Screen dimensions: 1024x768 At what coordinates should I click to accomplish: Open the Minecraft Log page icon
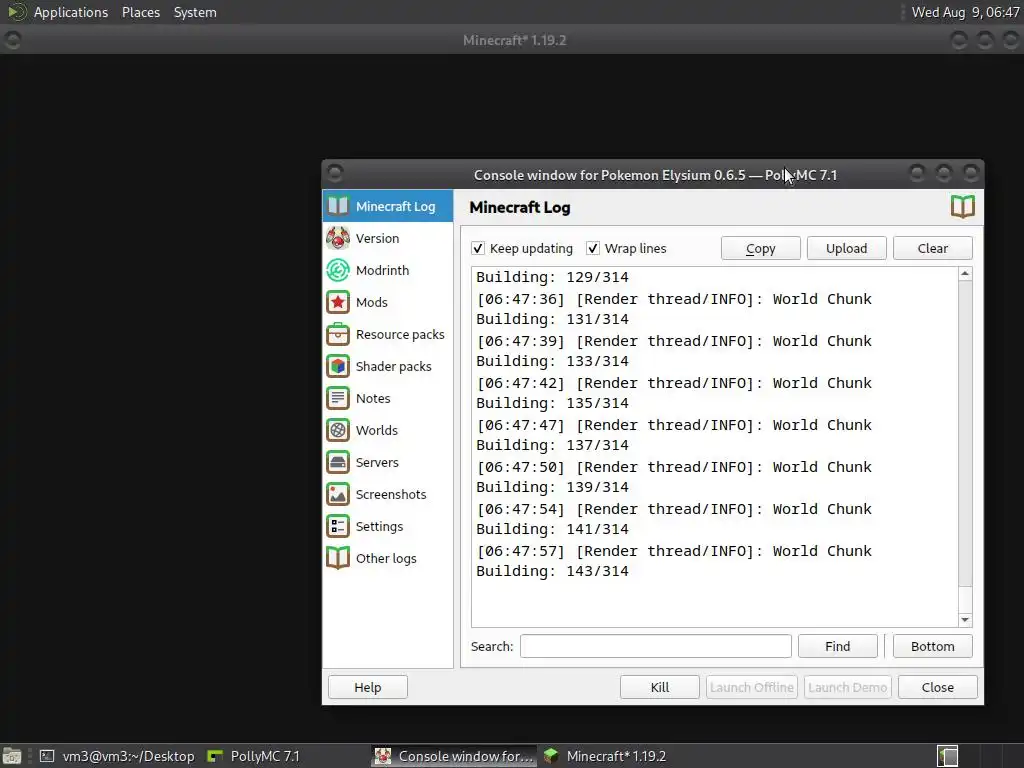click(338, 206)
